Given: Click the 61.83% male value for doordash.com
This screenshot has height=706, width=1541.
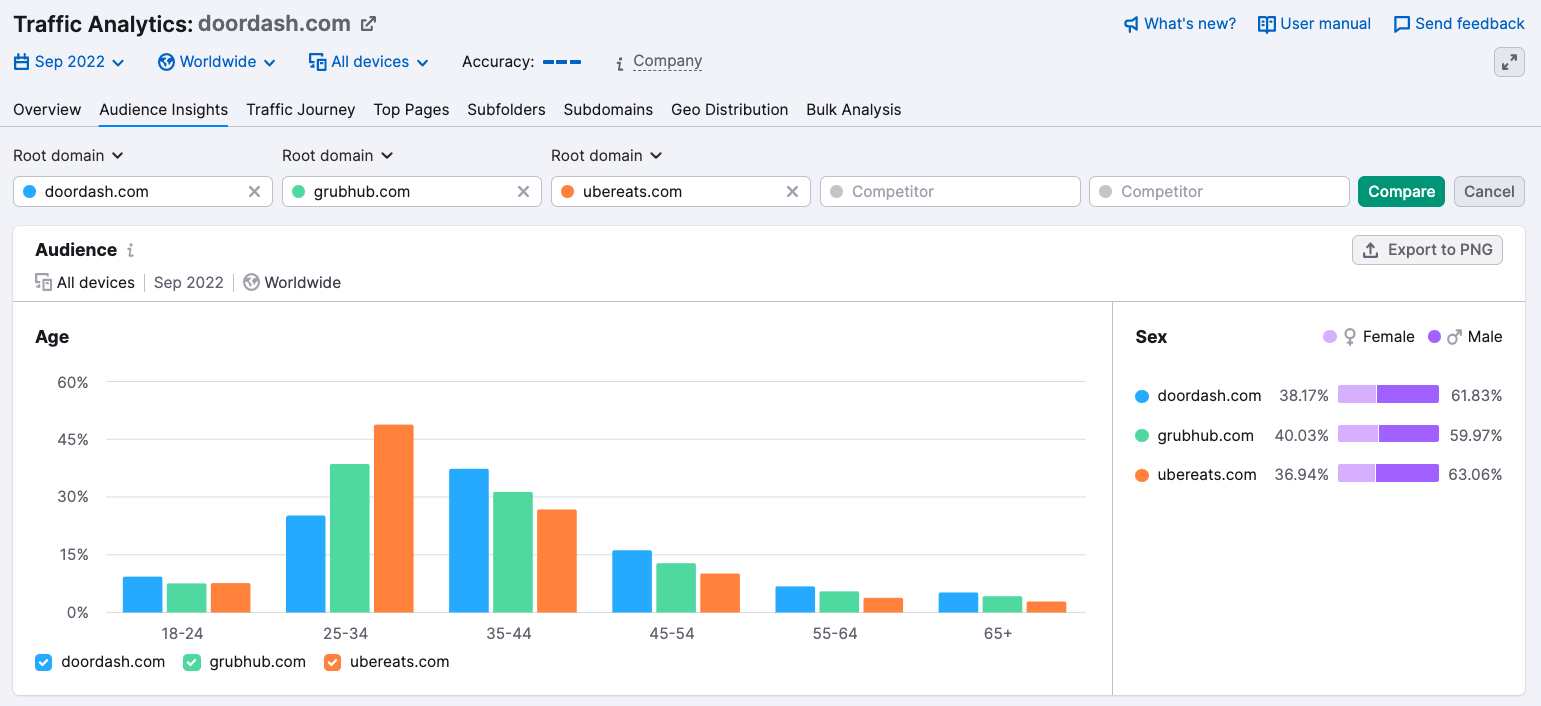Looking at the screenshot, I should pyautogui.click(x=1476, y=396).
